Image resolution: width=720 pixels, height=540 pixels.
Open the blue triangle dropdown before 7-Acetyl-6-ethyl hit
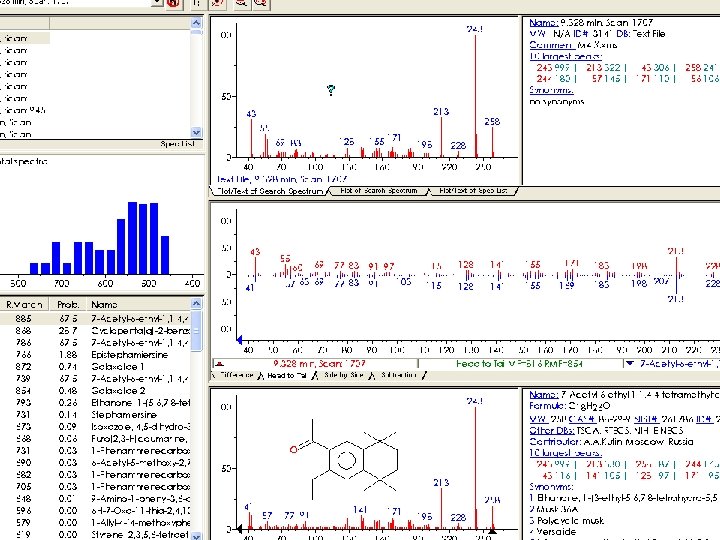coord(630,363)
